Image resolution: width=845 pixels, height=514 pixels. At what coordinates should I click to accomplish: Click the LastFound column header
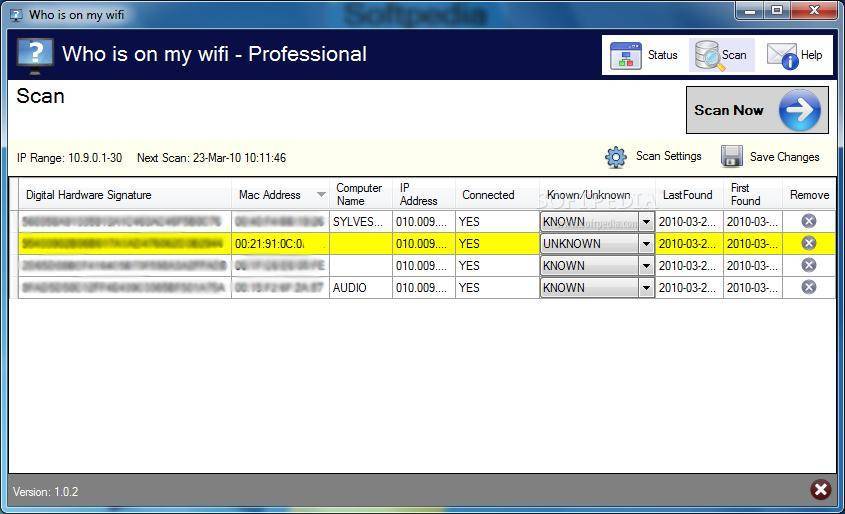[689, 195]
